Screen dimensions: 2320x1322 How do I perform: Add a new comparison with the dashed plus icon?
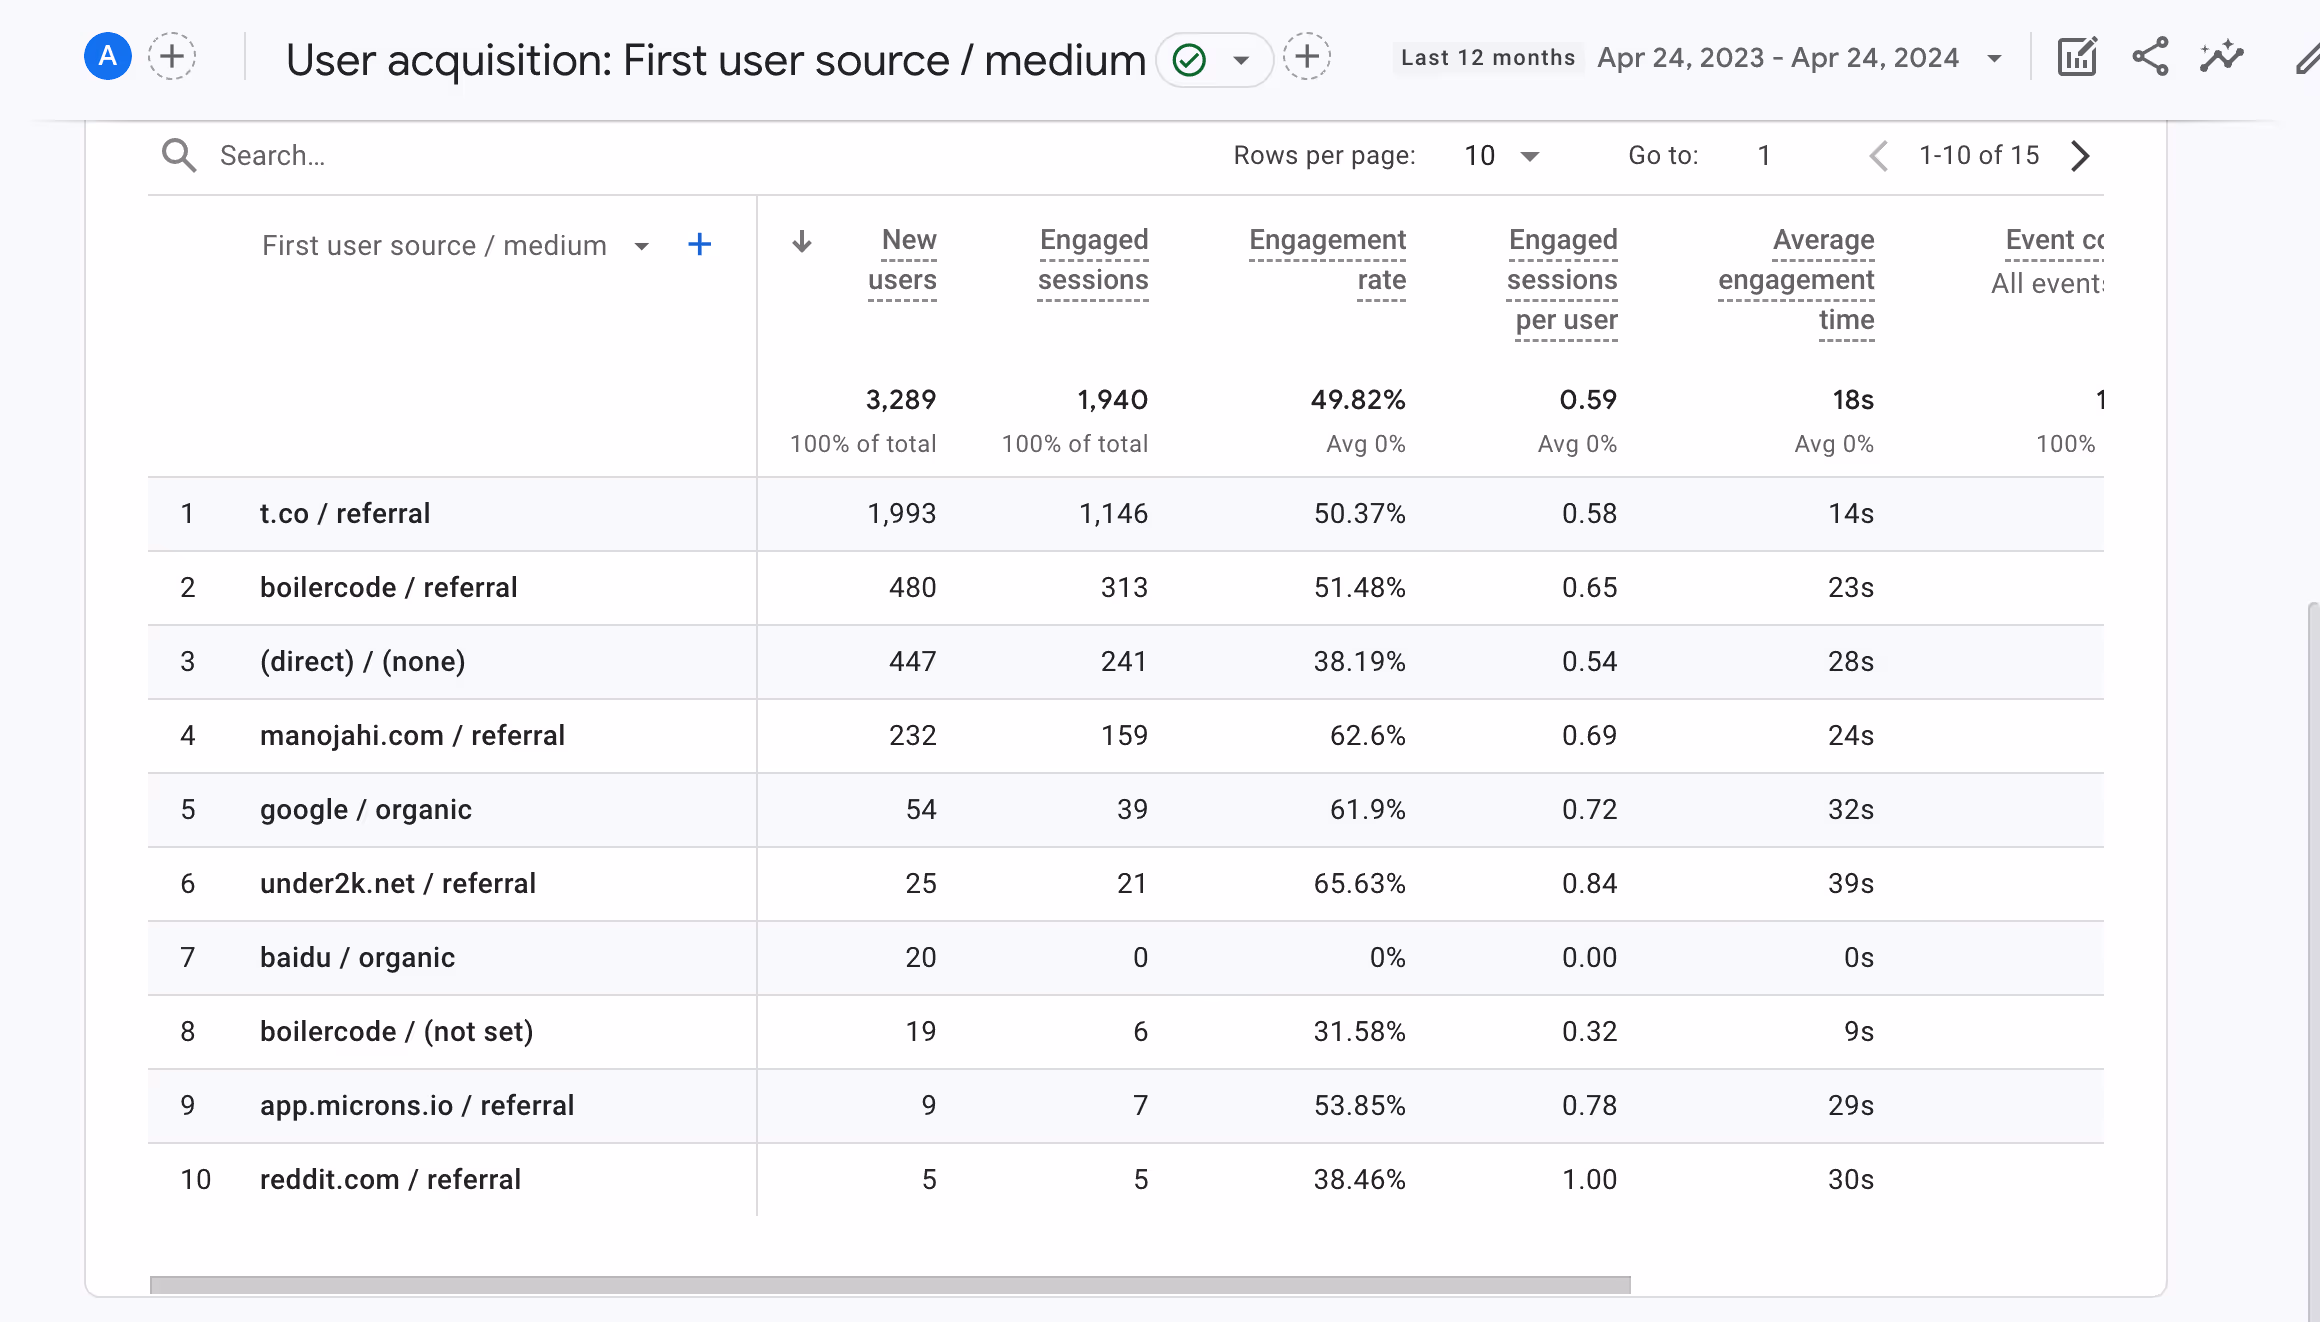[172, 57]
